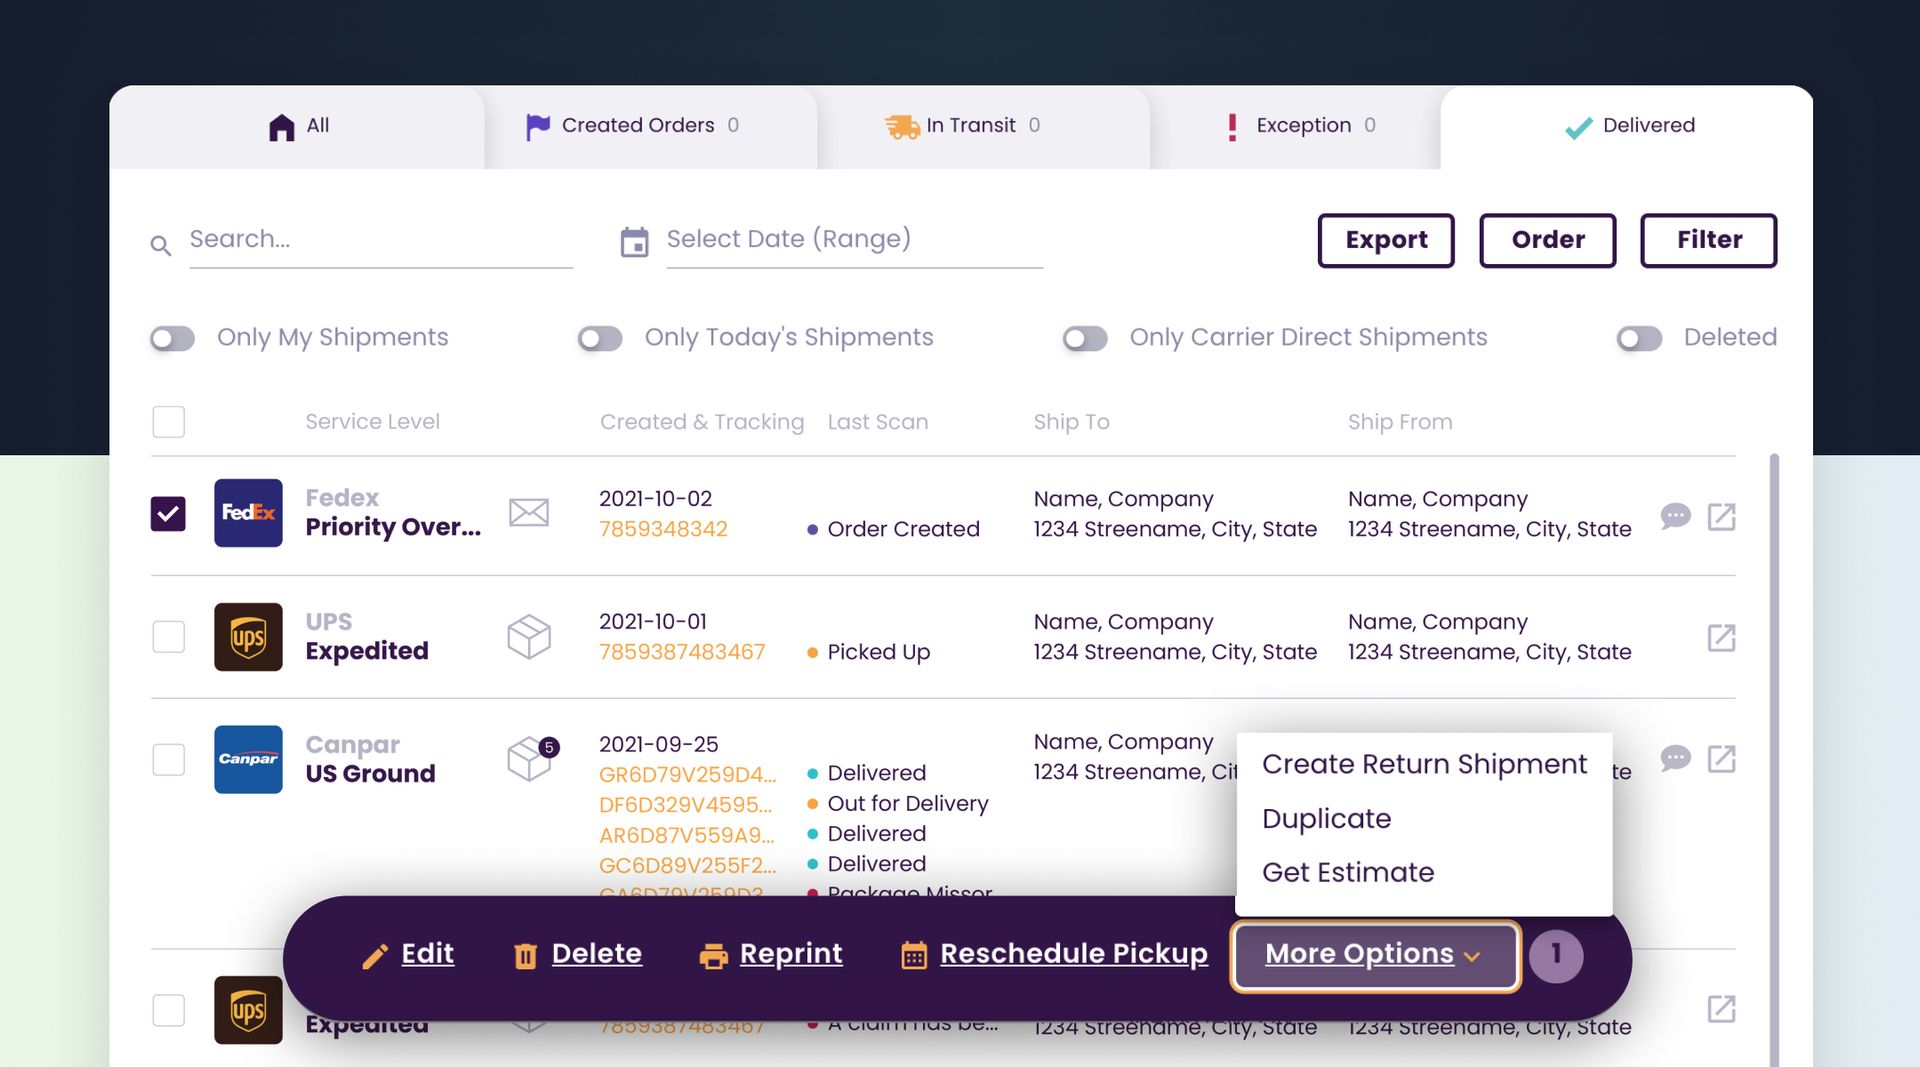
Task: Click the Reschedule Pickup calendar icon
Action: coord(913,955)
